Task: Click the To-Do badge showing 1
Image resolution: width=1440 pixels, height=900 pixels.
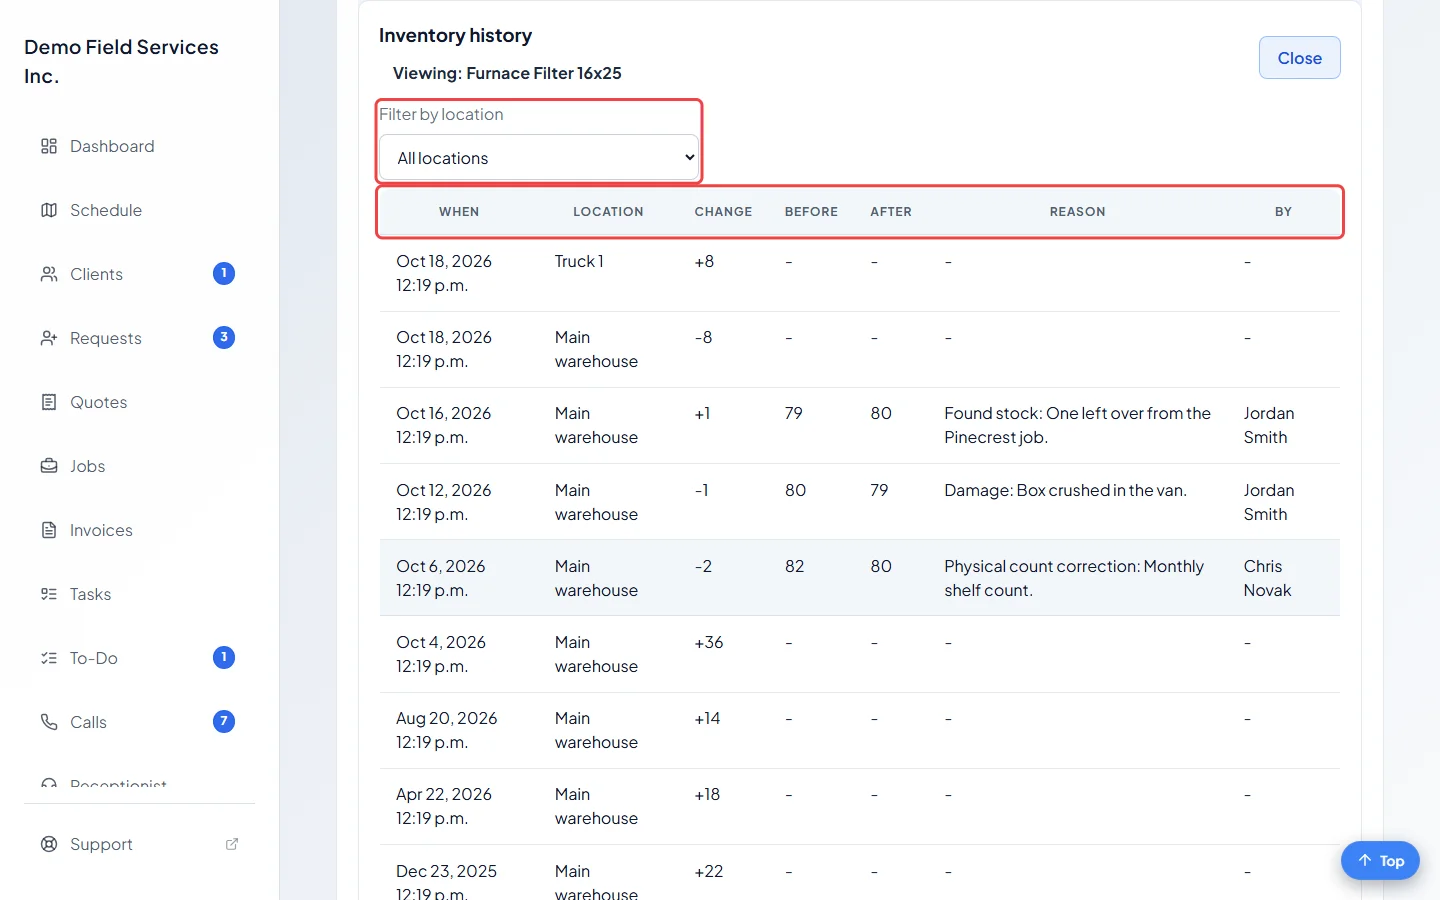Action: pos(224,657)
